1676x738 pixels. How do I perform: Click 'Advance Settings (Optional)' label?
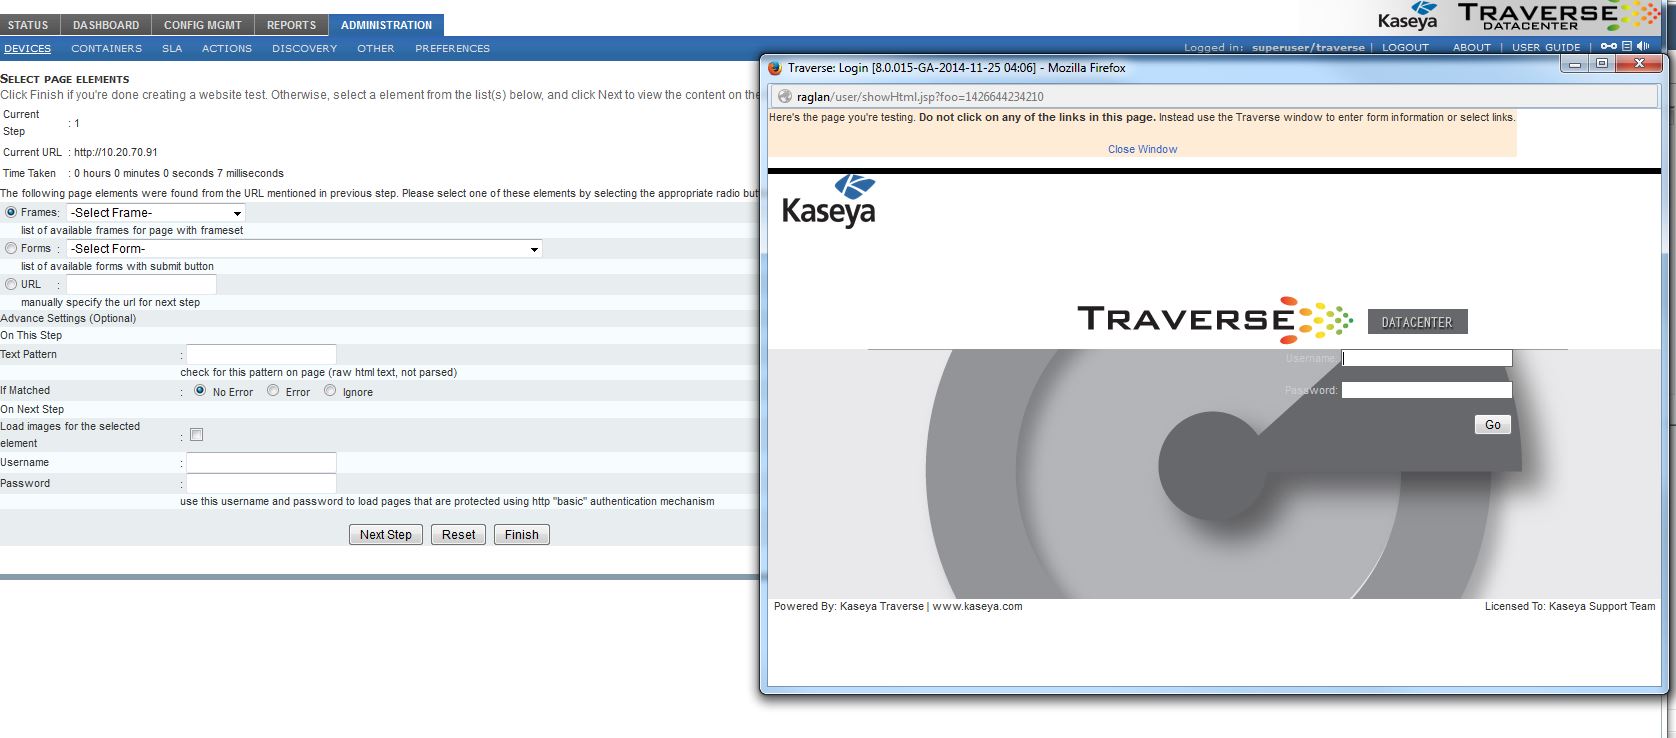tap(68, 318)
